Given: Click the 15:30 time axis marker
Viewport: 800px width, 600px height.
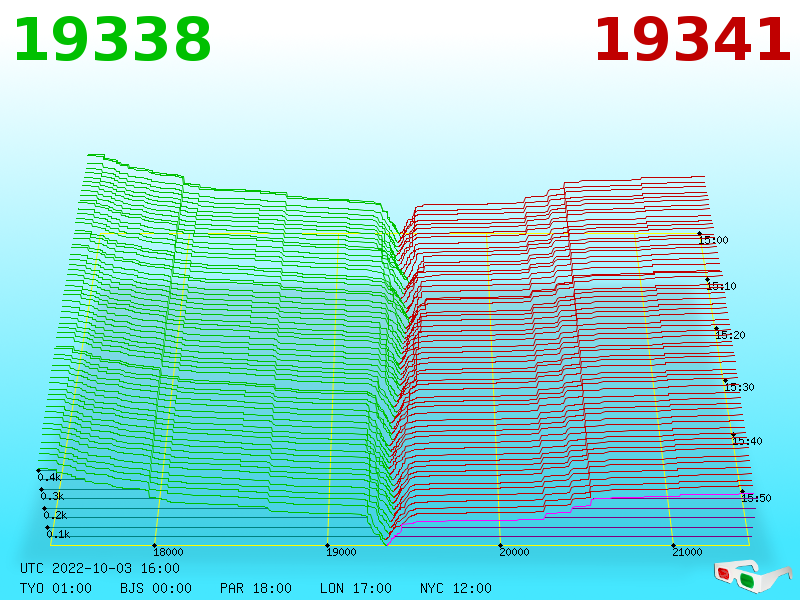Looking at the screenshot, I should 739,387.
